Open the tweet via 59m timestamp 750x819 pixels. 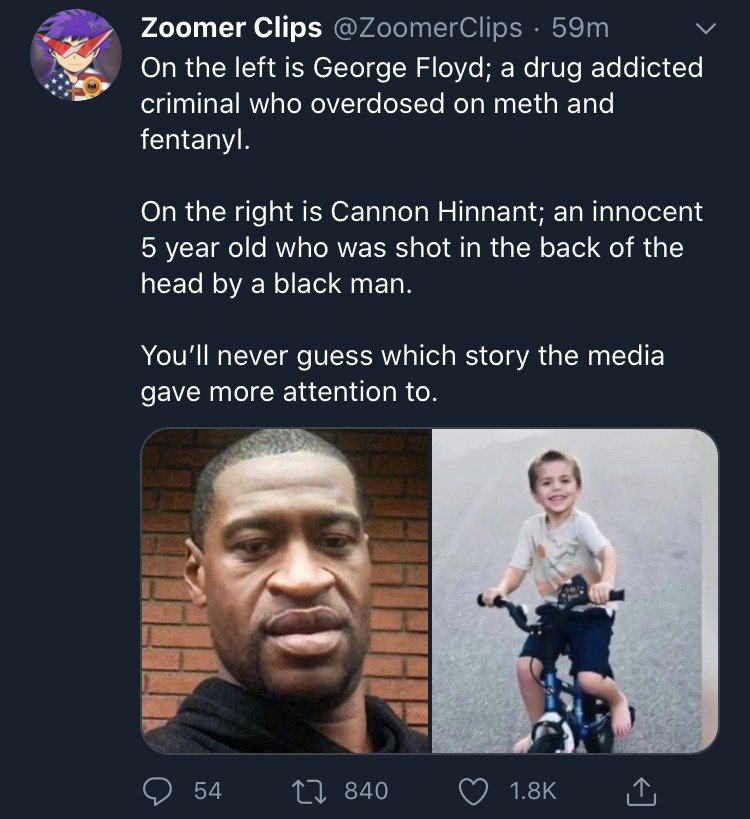pos(580,29)
